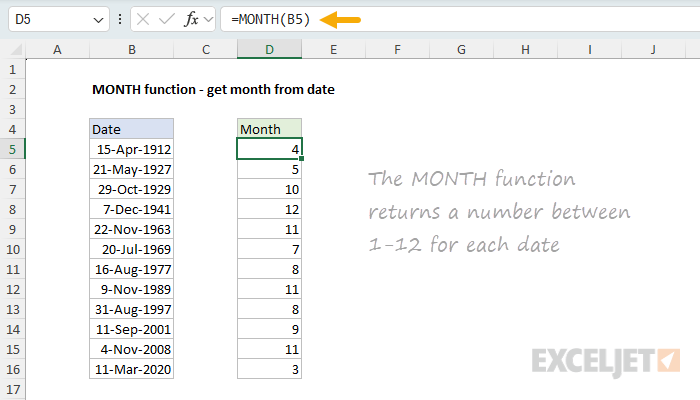Select row 5 header
The width and height of the screenshot is (700, 400).
[12, 149]
